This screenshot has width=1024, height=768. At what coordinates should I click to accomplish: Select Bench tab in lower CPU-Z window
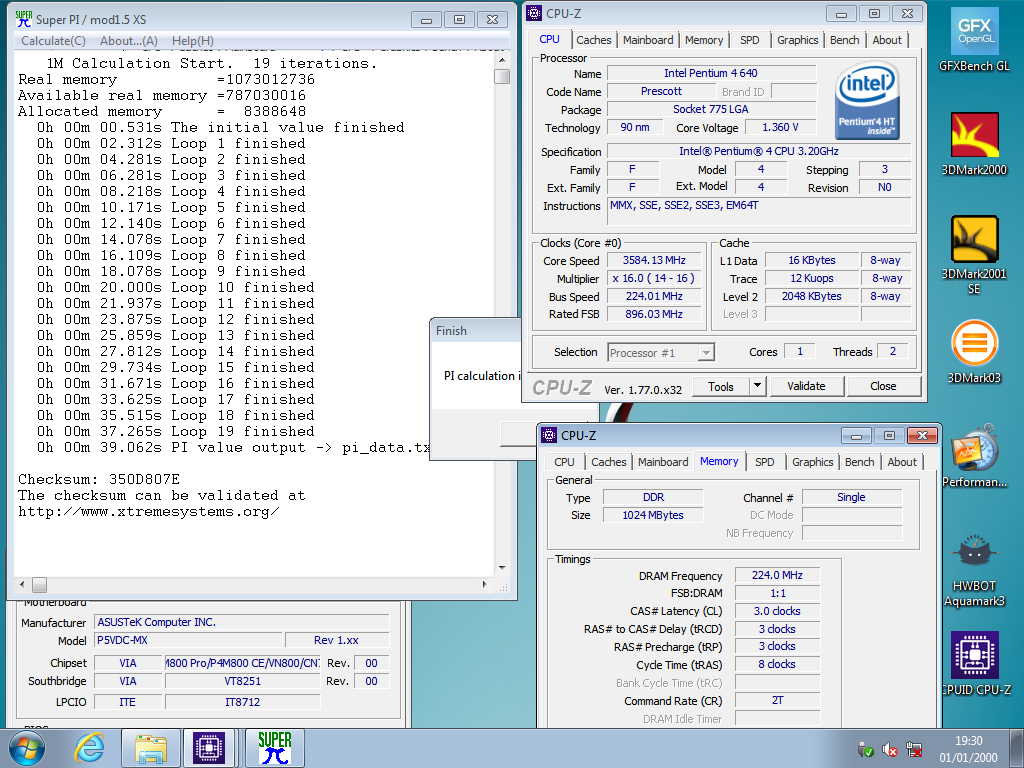(x=859, y=462)
